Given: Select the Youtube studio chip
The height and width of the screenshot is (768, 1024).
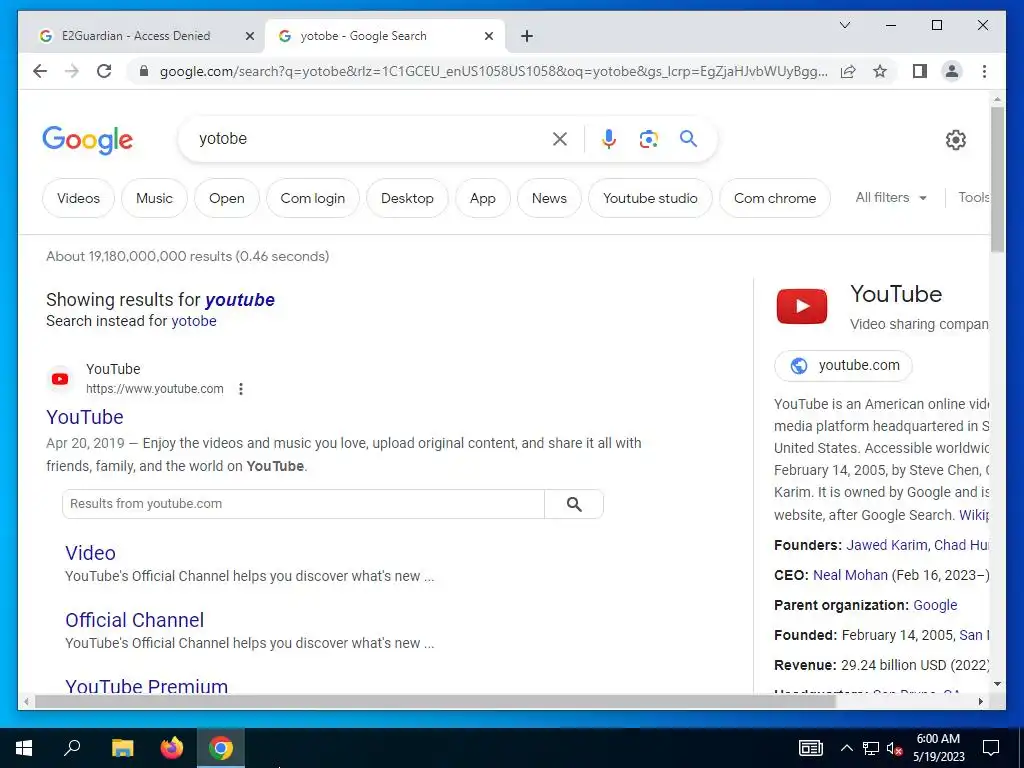Looking at the screenshot, I should point(650,198).
